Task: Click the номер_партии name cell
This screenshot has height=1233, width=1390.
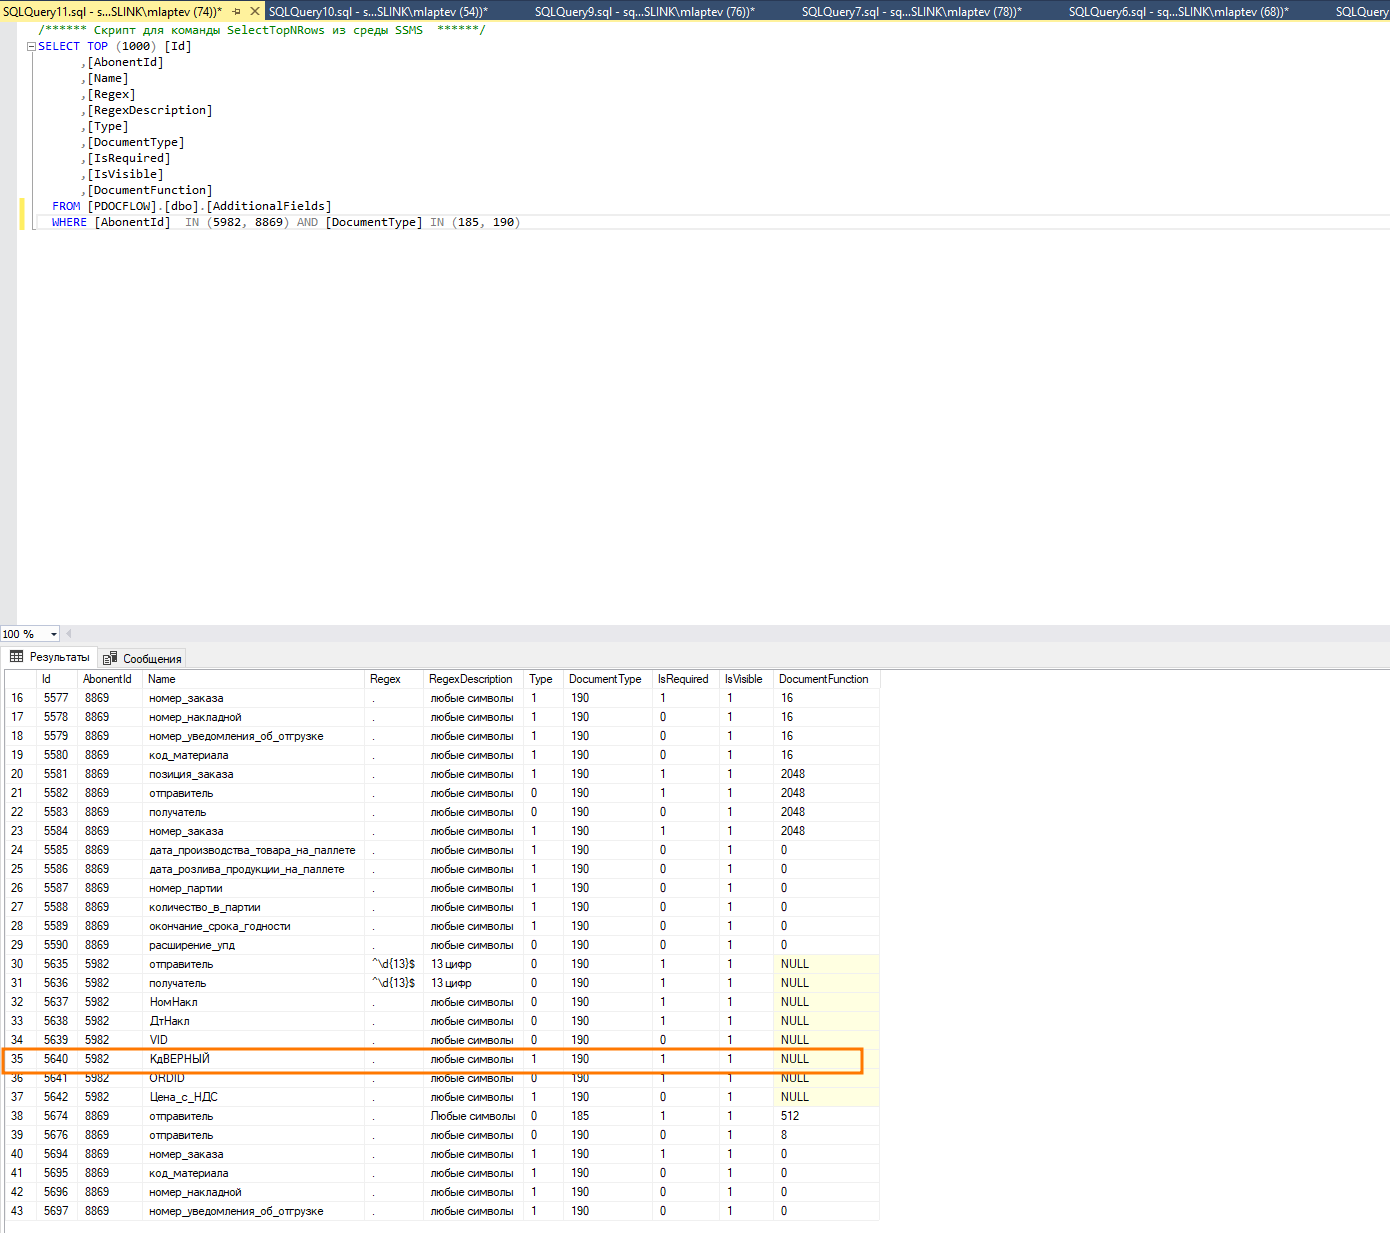Action: (255, 888)
